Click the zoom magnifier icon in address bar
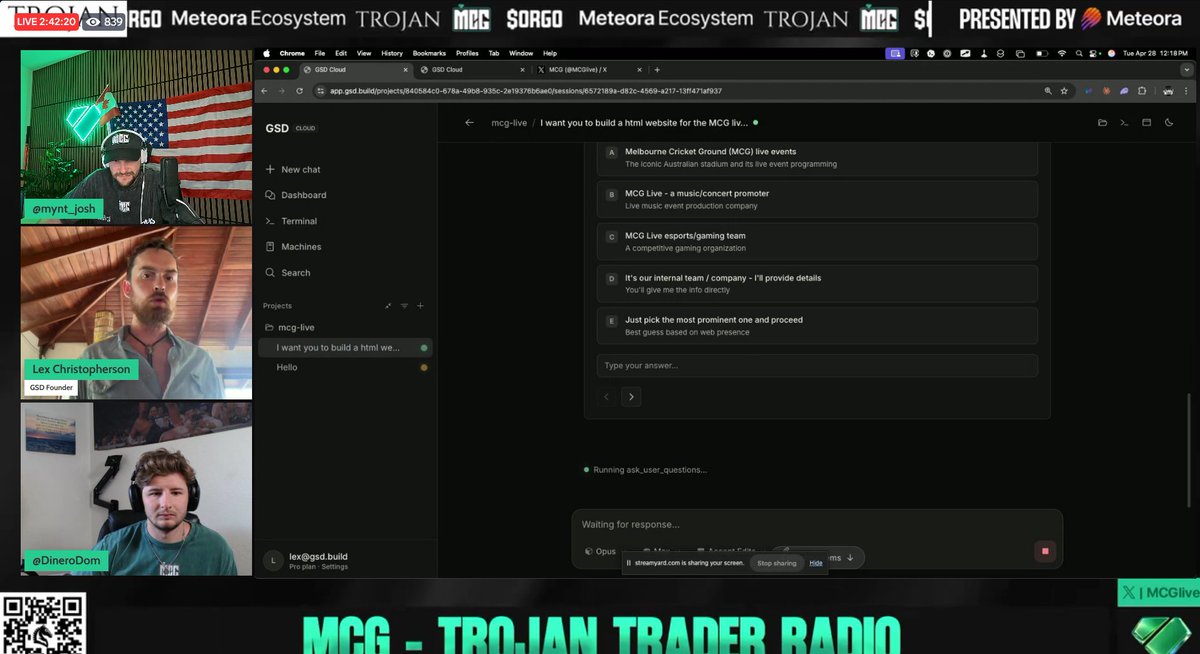 tap(1048, 90)
